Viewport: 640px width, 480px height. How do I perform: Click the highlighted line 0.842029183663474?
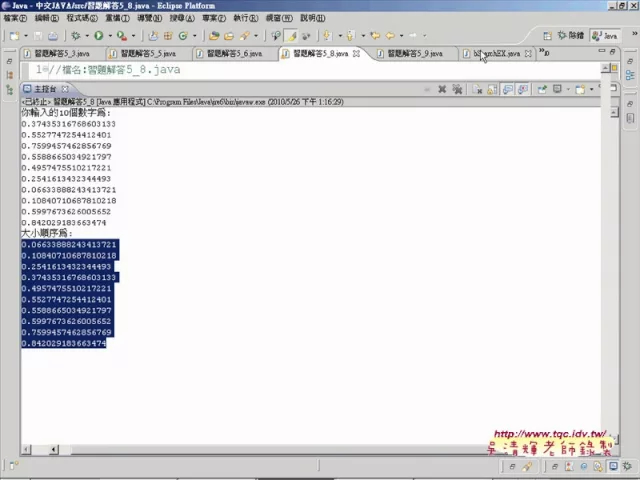tap(64, 343)
